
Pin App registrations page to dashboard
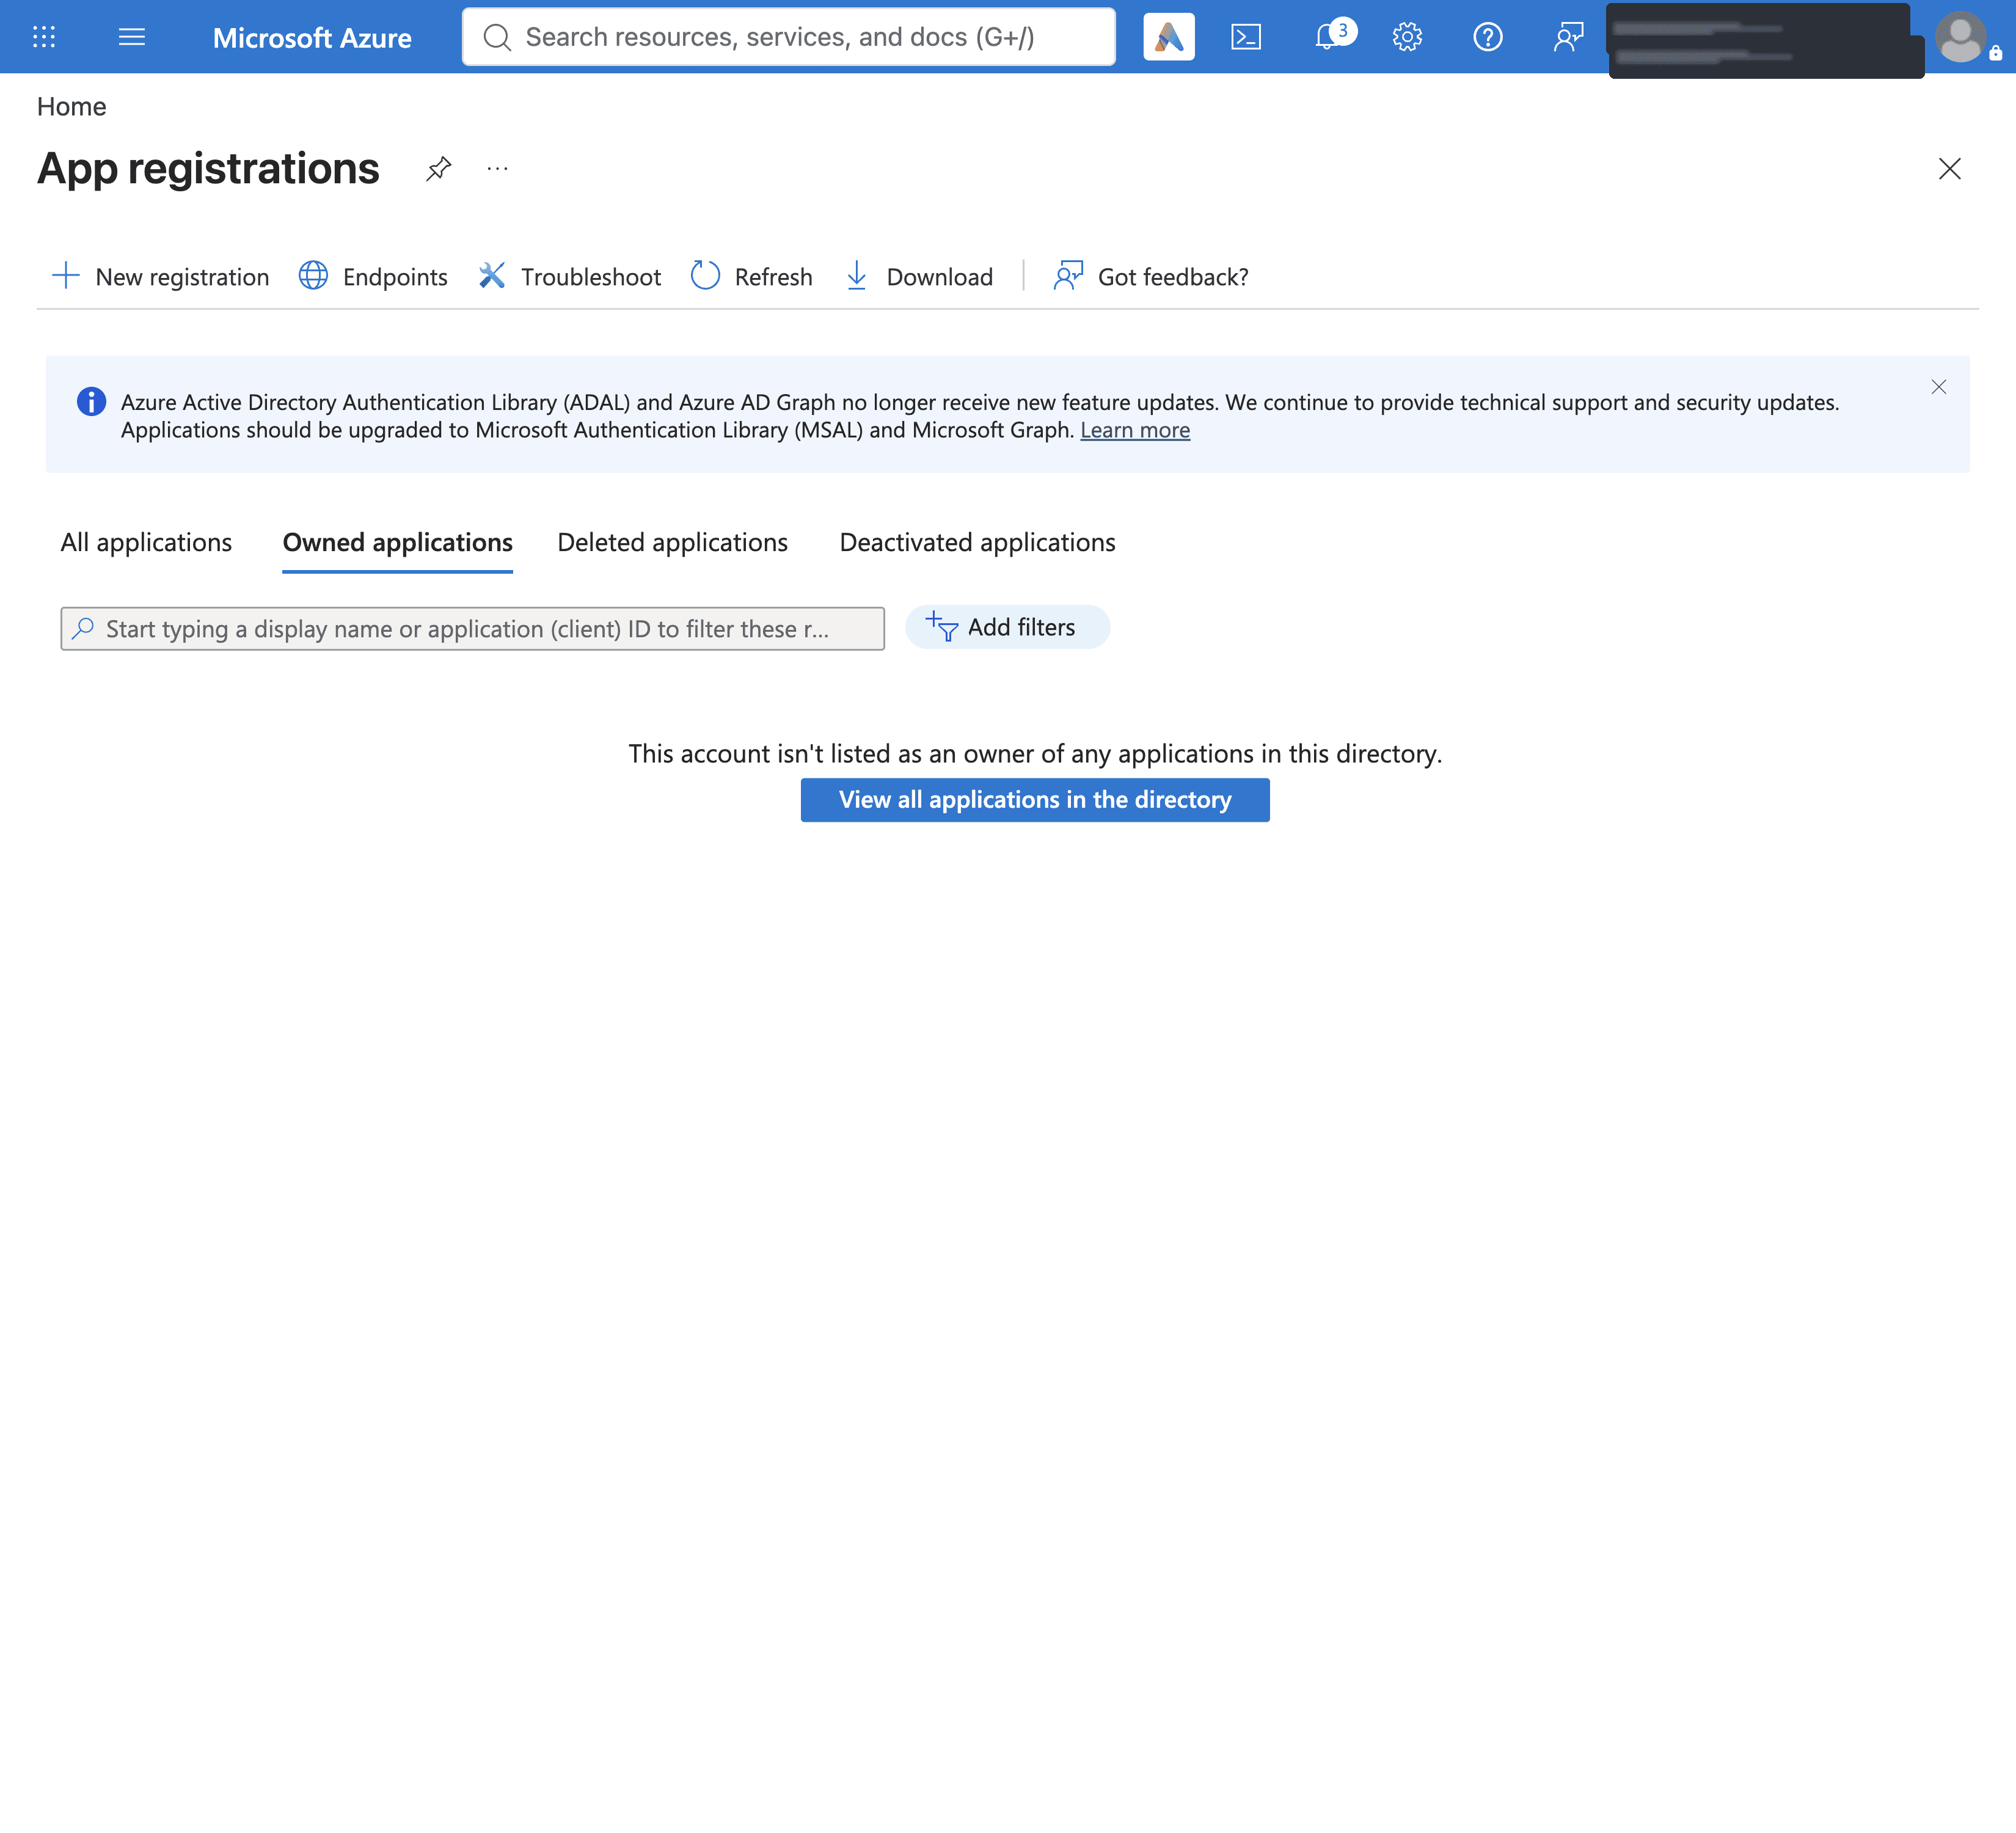click(438, 169)
